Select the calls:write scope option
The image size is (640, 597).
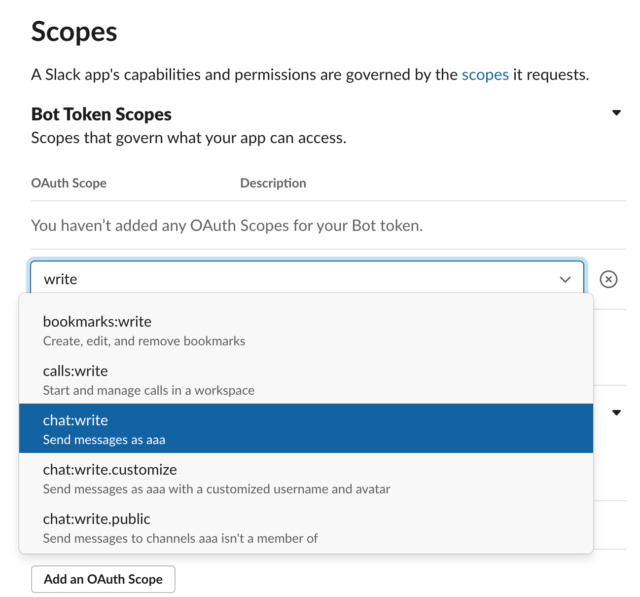(x=306, y=380)
